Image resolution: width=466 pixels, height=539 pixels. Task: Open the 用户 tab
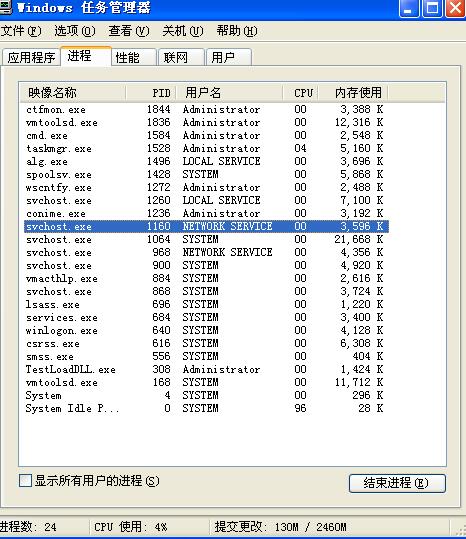click(229, 57)
